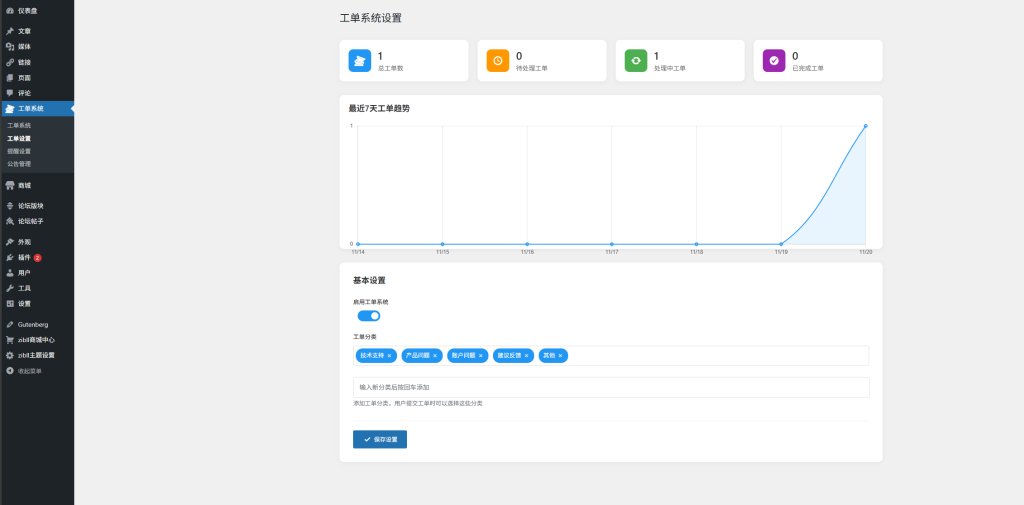This screenshot has width=1024, height=505.
Task: Click the 11/20 data point on chart
Action: pos(865,126)
